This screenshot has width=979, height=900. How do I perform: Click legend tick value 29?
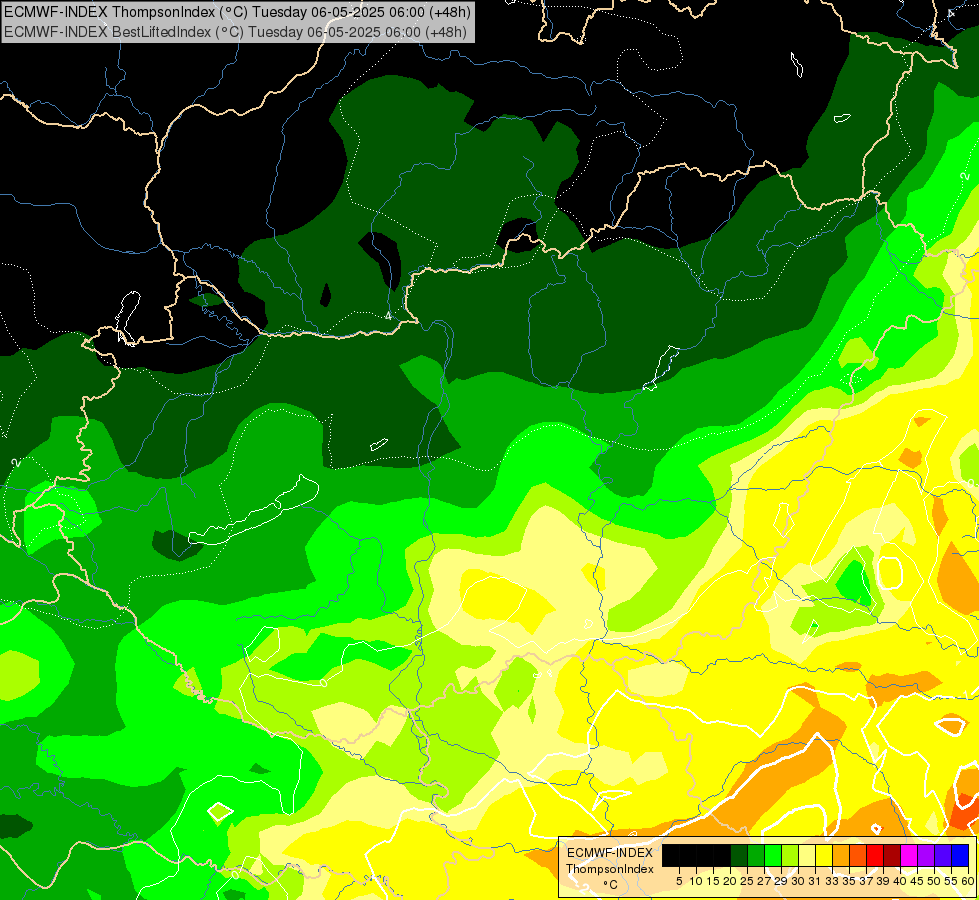click(781, 881)
